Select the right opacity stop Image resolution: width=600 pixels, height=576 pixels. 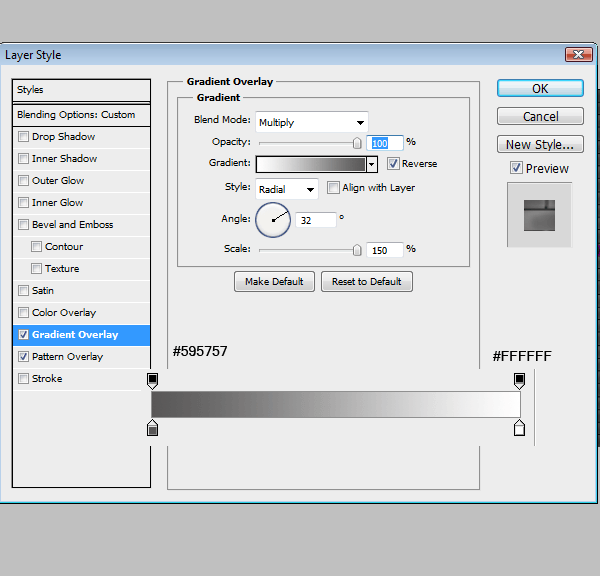click(519, 381)
